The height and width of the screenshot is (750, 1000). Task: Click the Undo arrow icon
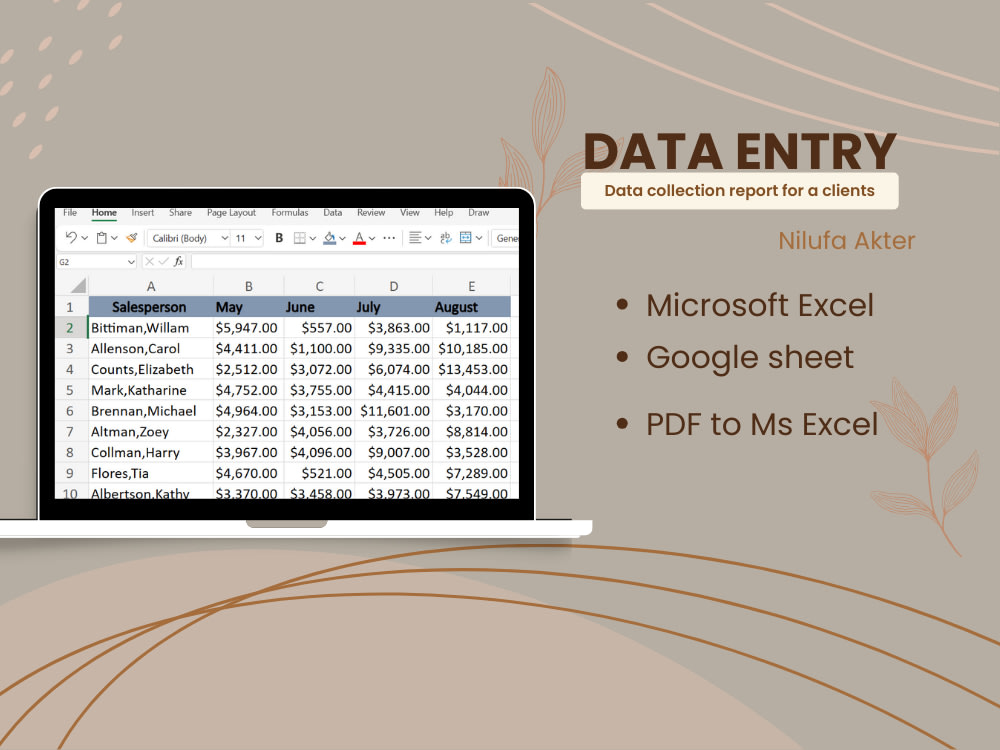pyautogui.click(x=71, y=237)
